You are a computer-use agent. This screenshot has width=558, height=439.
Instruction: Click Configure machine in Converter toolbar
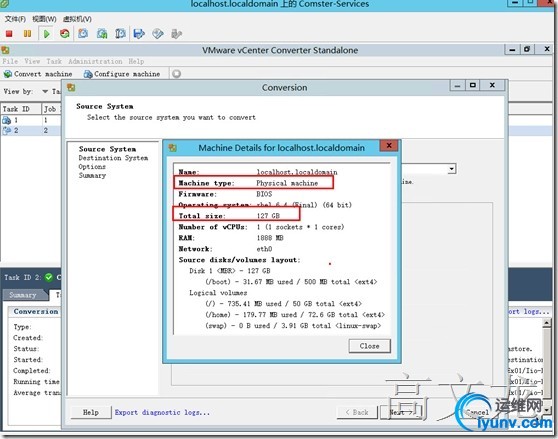tap(122, 74)
